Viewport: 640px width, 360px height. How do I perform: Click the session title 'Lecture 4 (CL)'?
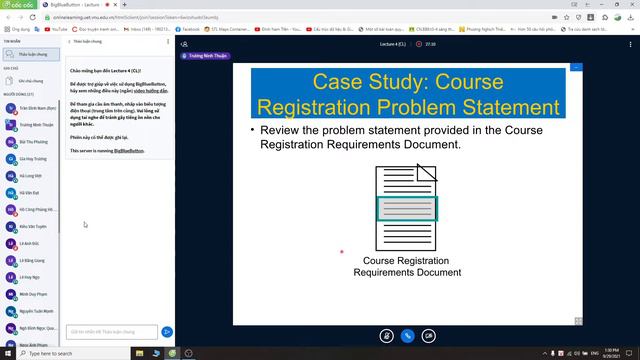click(x=393, y=44)
